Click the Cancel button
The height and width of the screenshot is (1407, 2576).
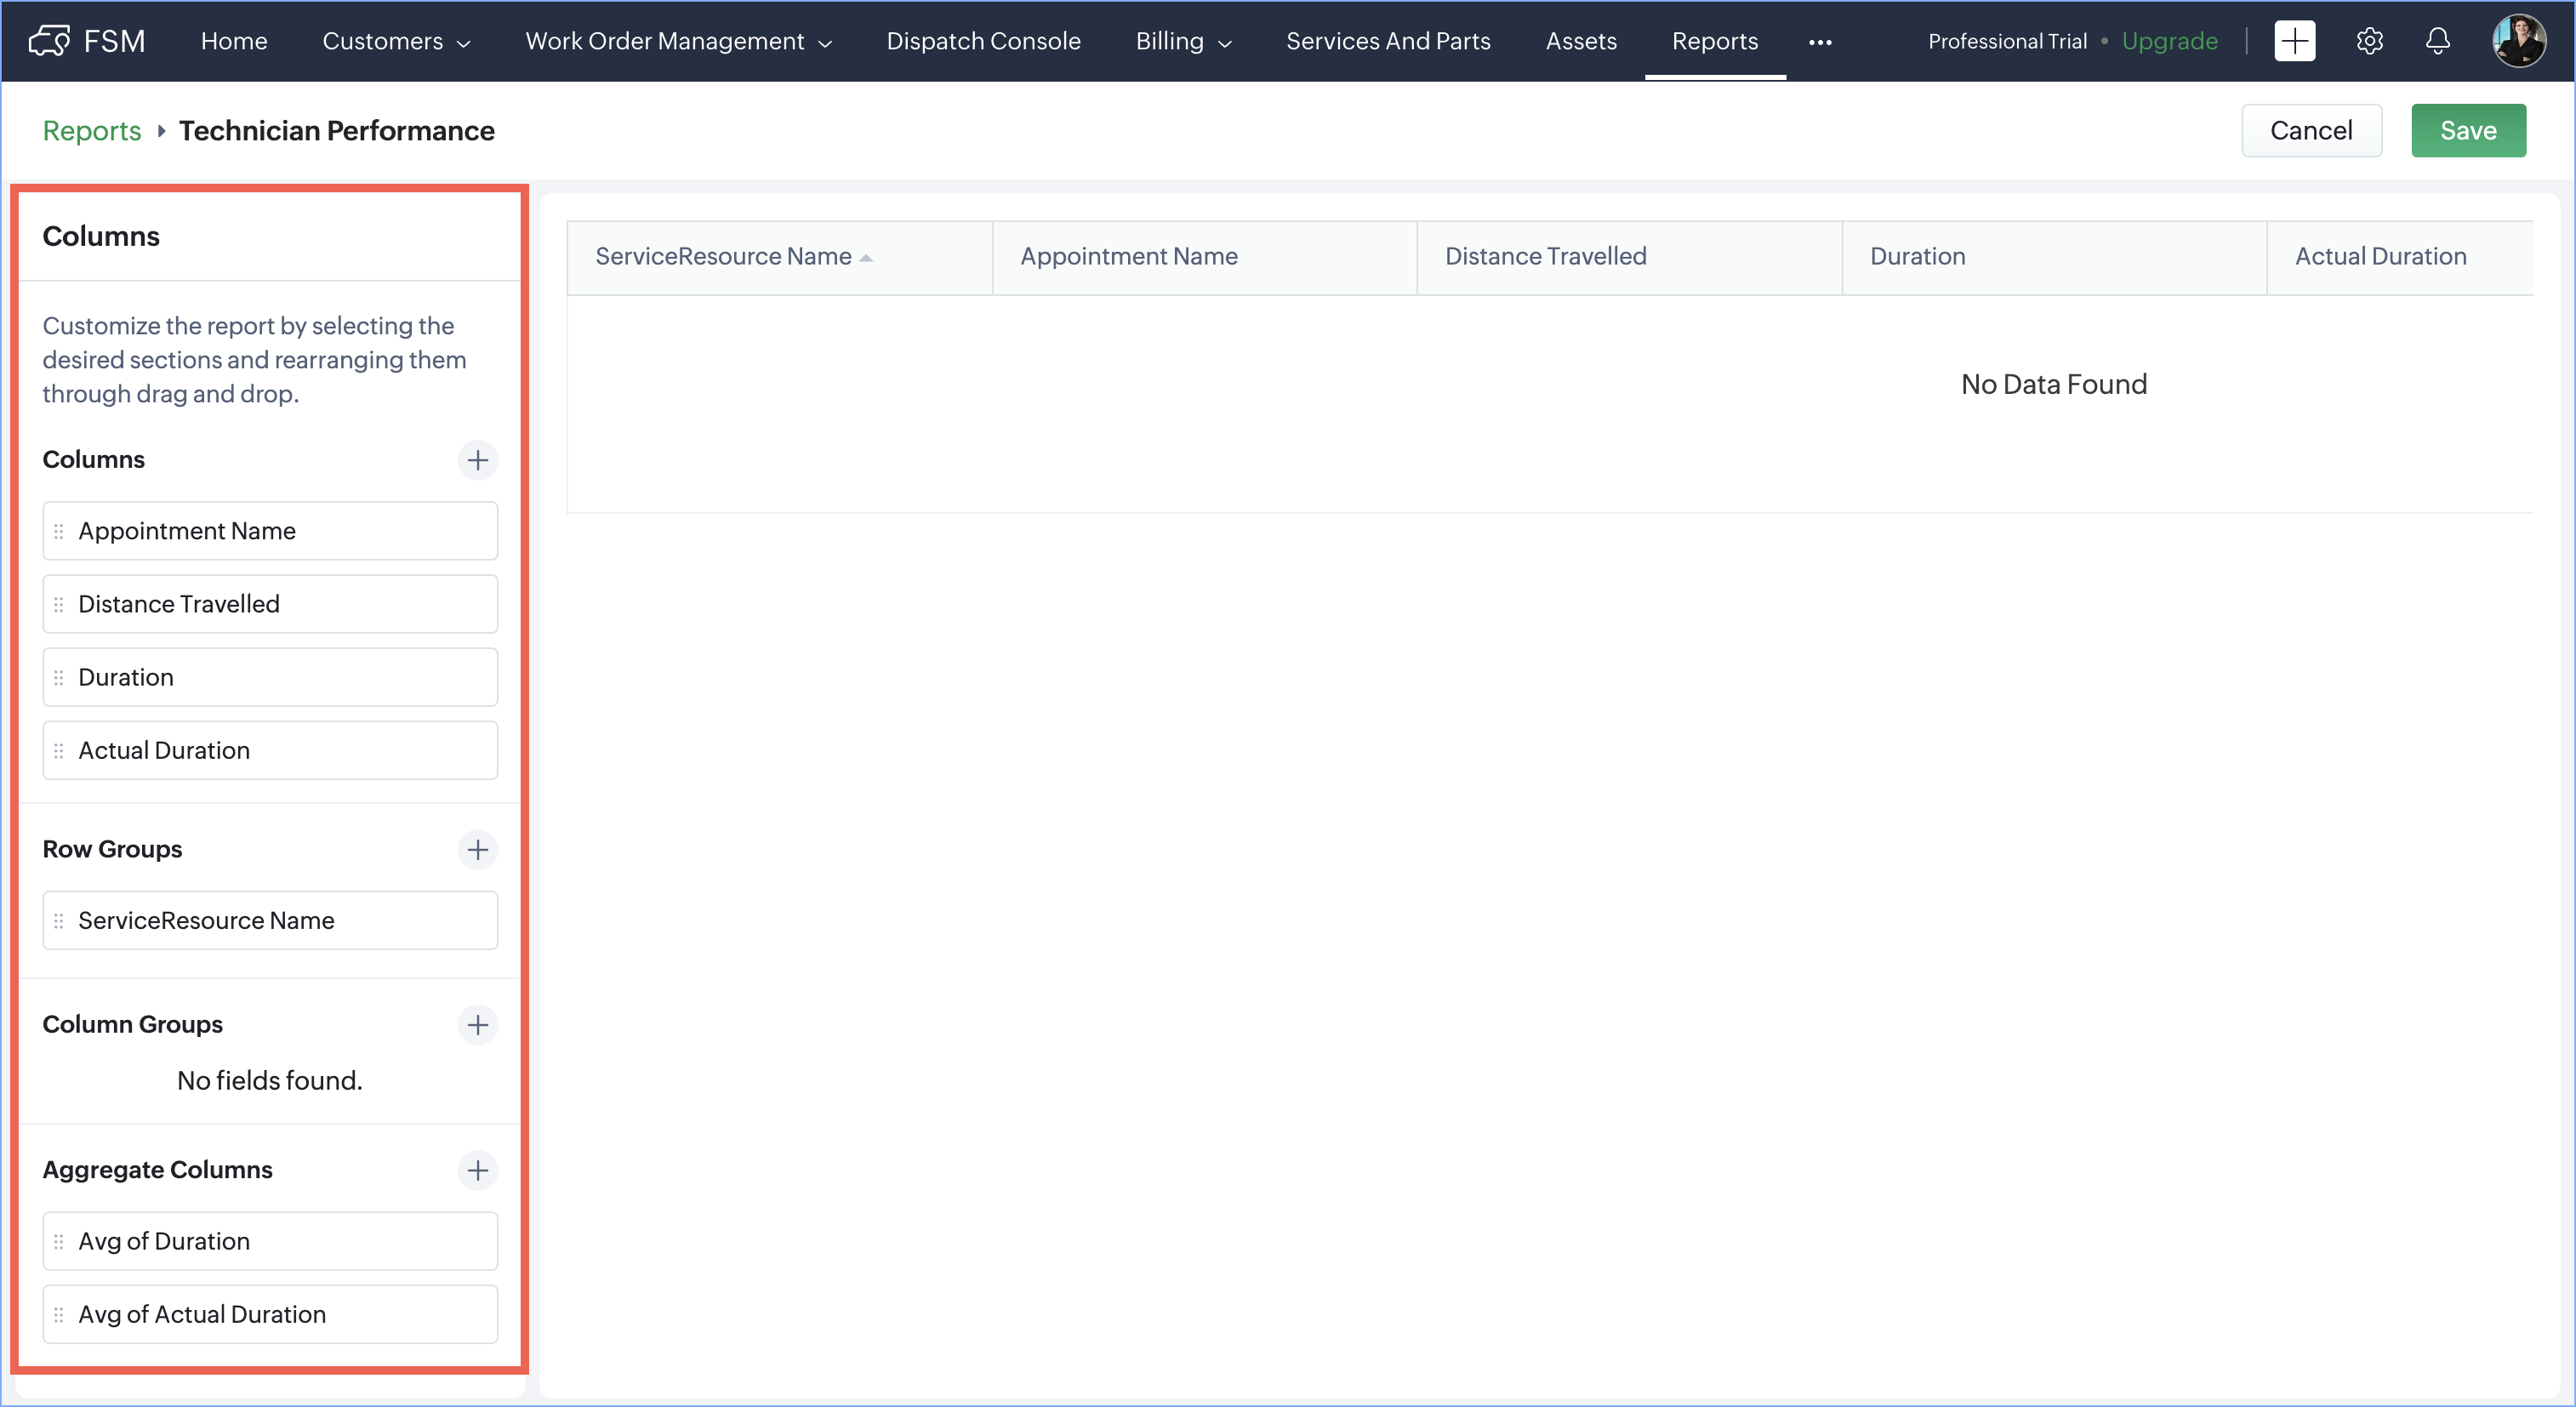[x=2310, y=131]
